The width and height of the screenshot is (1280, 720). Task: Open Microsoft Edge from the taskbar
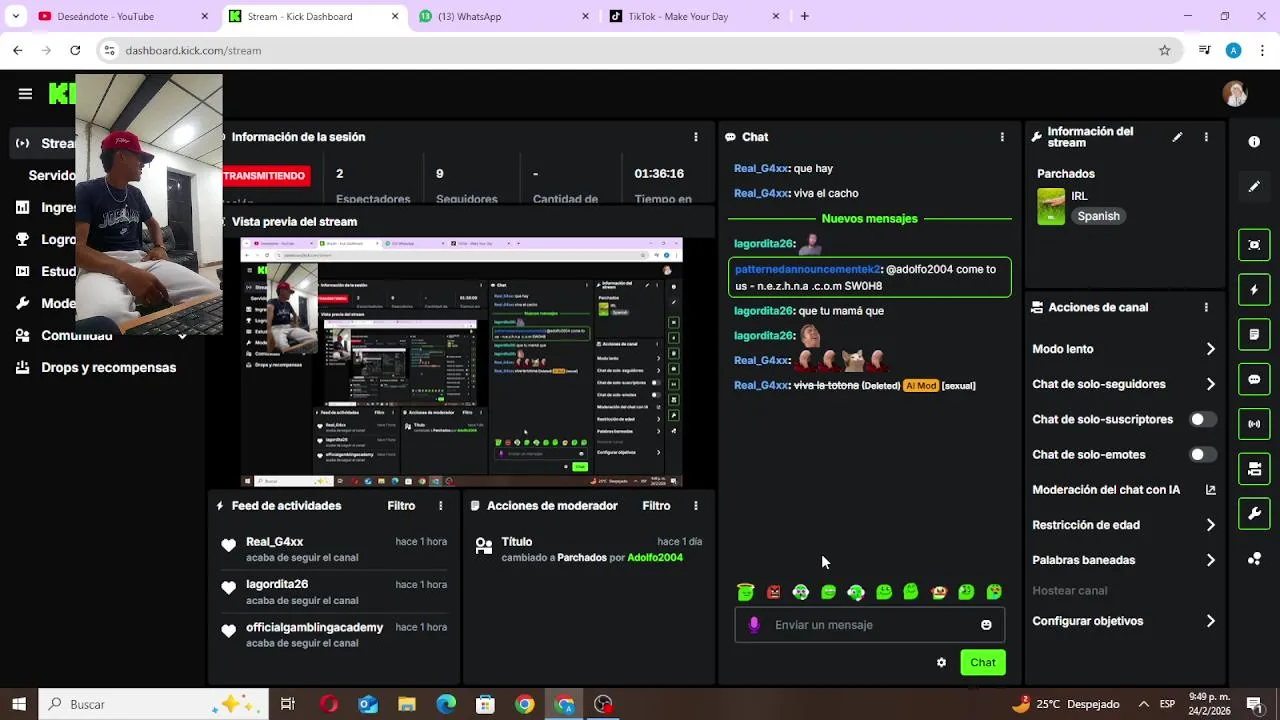[446, 704]
